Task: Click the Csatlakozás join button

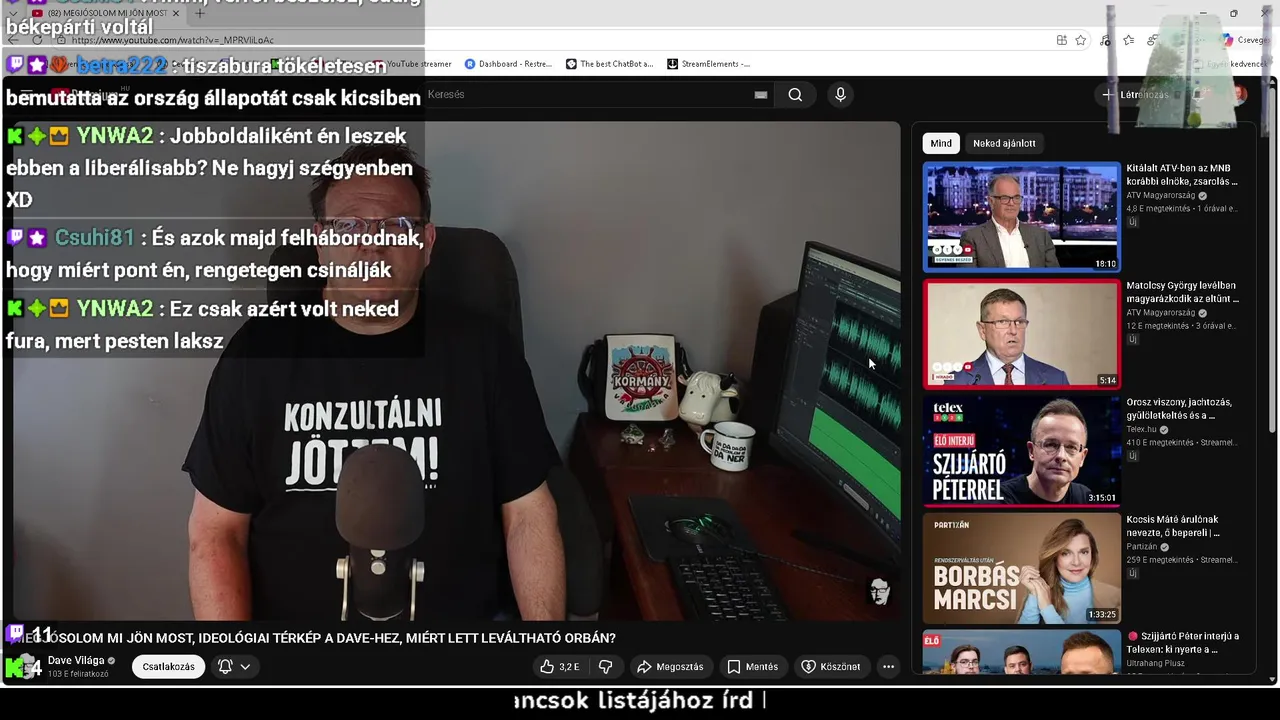Action: [168, 667]
